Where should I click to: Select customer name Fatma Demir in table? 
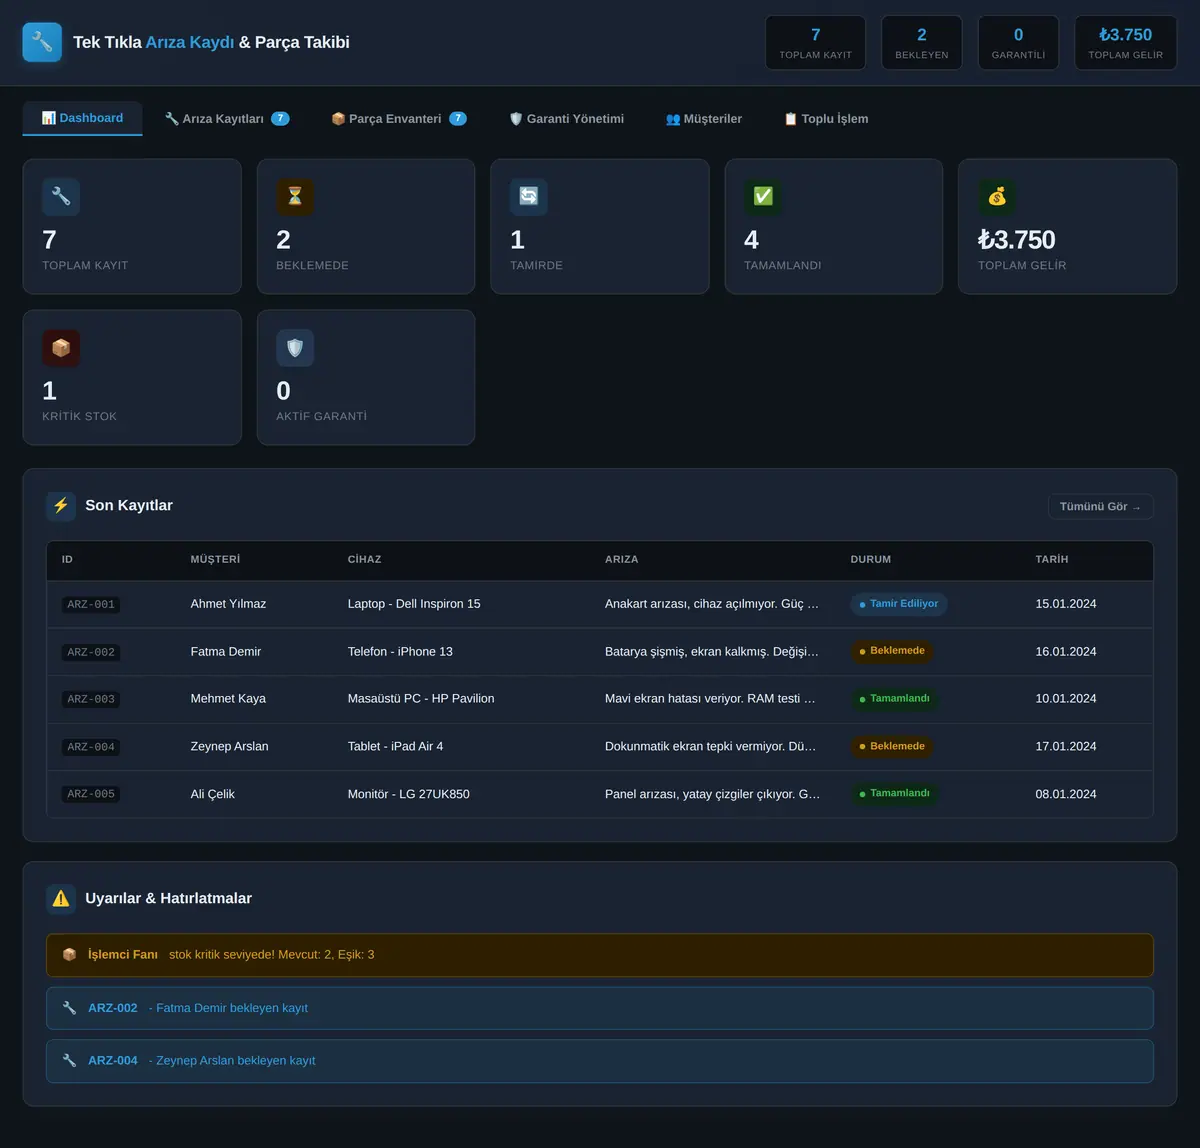pyautogui.click(x=226, y=652)
